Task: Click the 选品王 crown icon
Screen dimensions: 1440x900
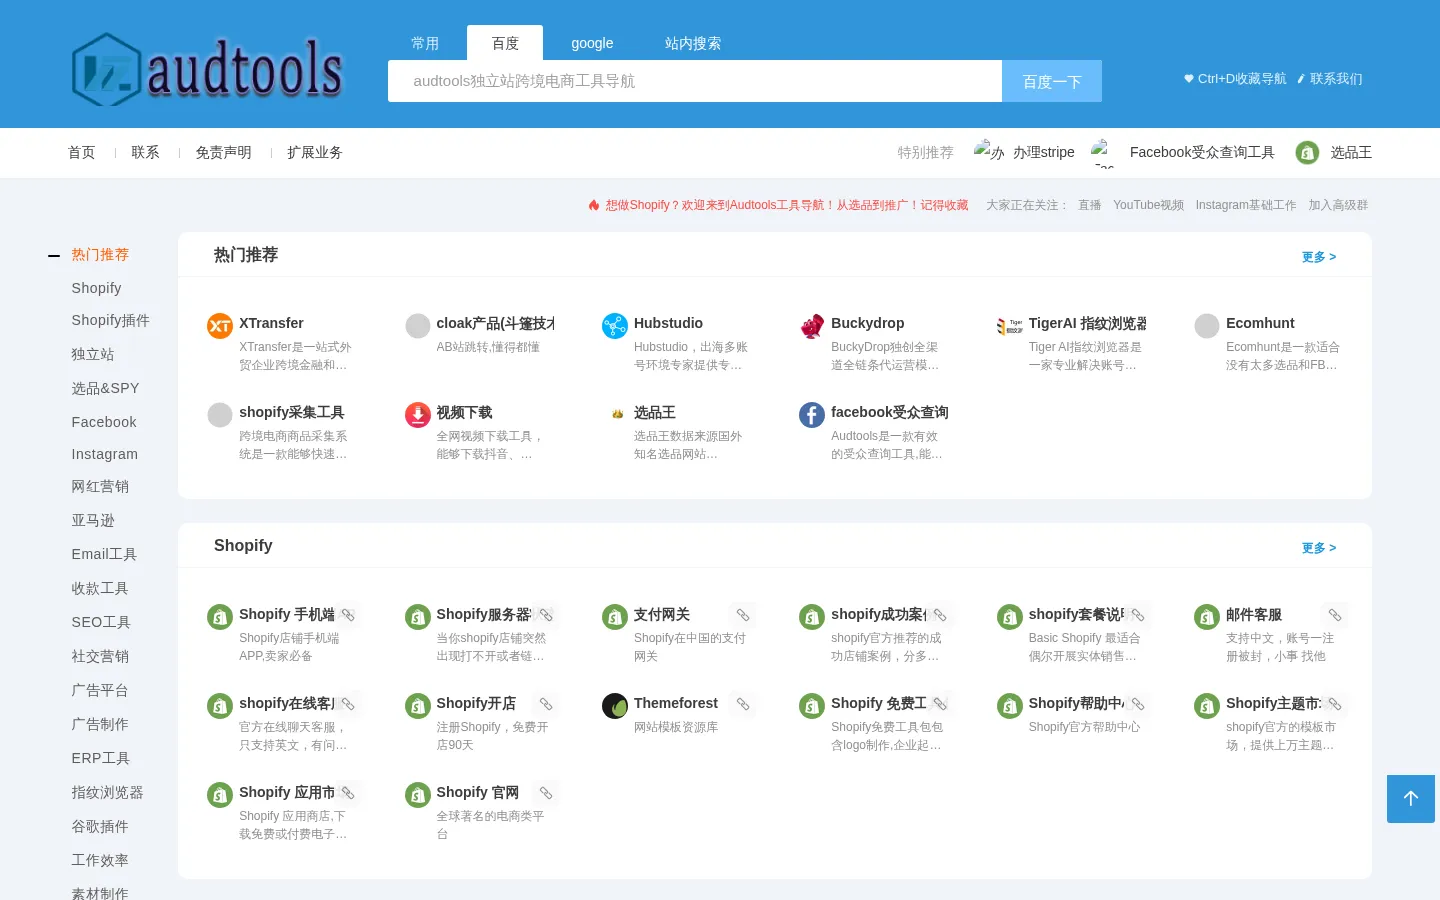Action: pos(617,414)
